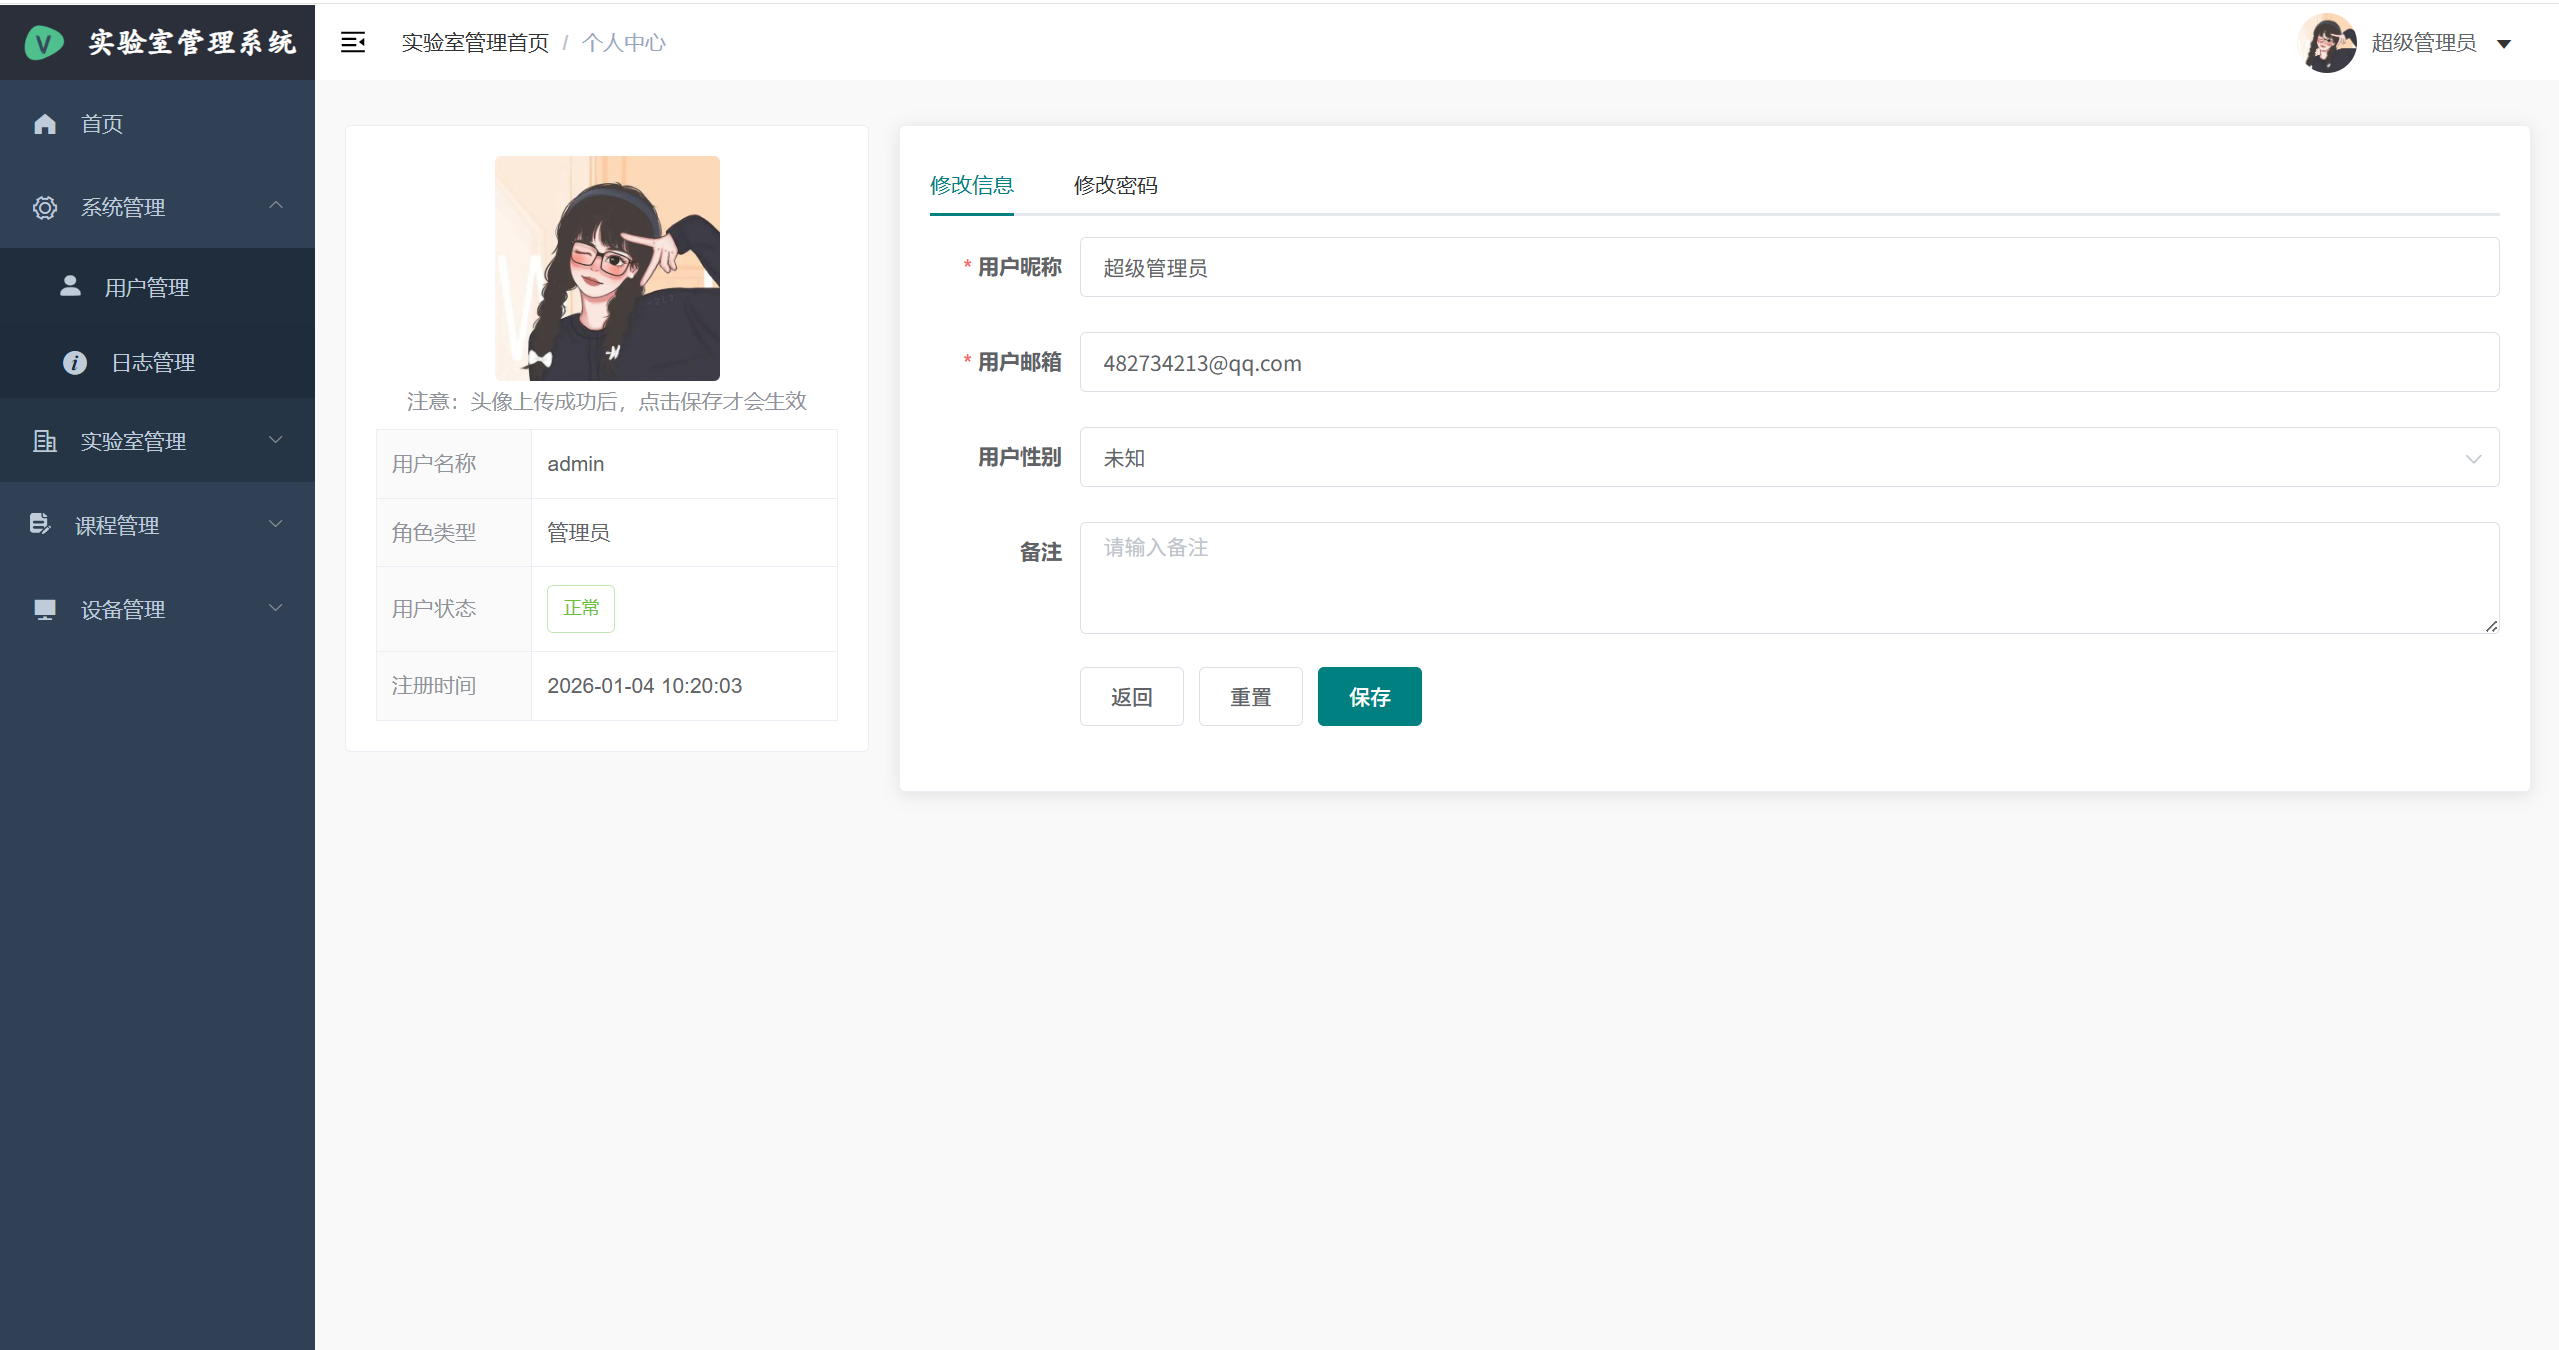Screen dimensions: 2559x1350
Task: Collapse the 系统管理 submenu chevron
Action: [276, 207]
